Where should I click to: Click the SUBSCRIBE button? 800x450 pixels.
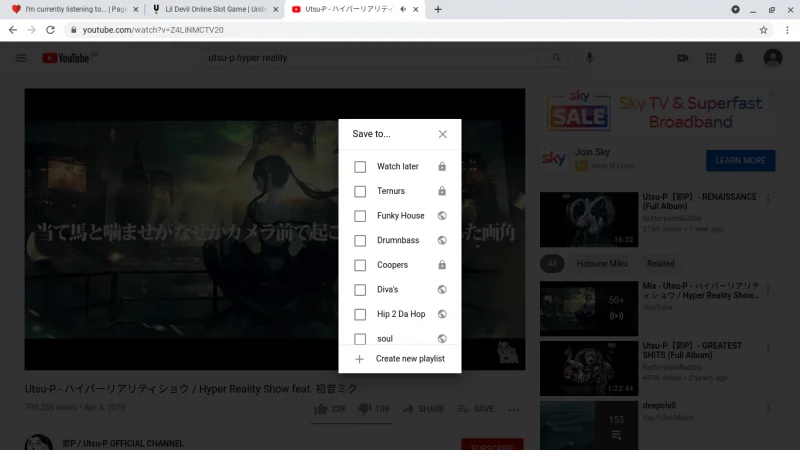[x=492, y=444]
